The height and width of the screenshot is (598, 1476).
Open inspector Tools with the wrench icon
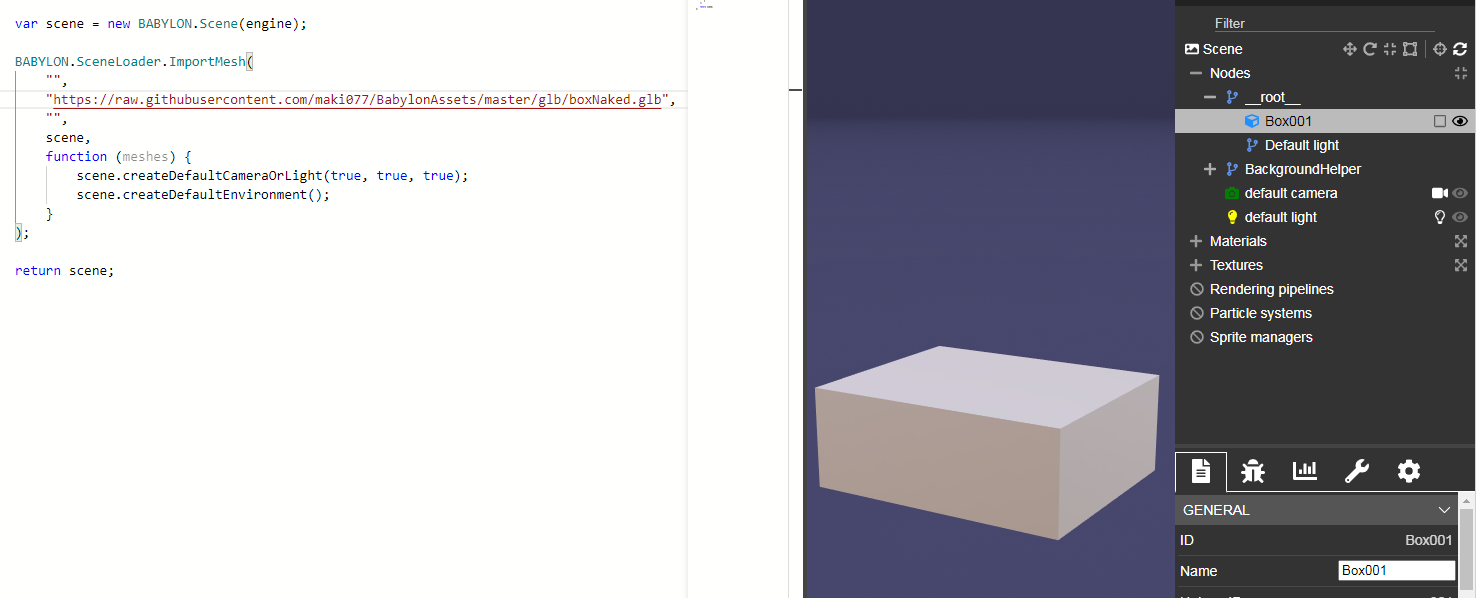tap(1357, 471)
